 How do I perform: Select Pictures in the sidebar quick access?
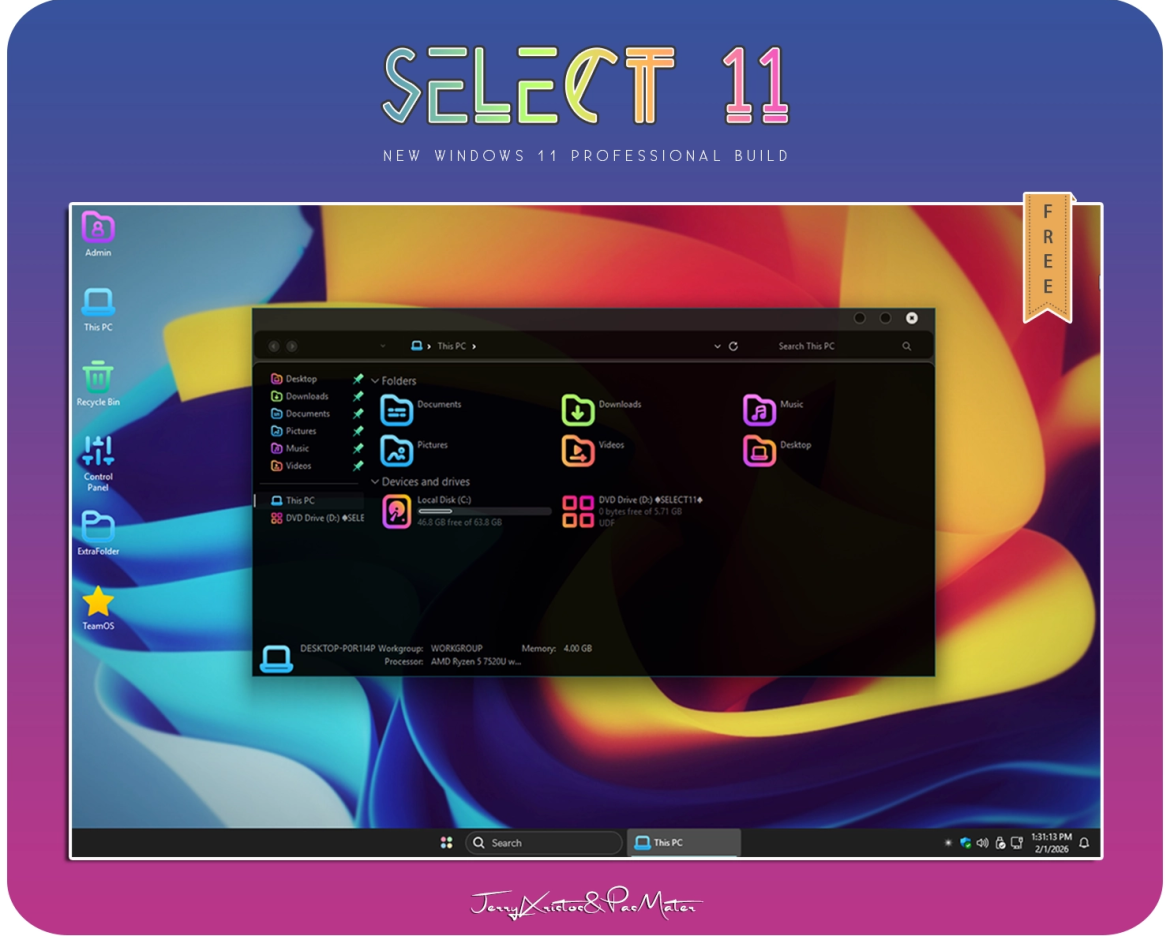coord(300,431)
